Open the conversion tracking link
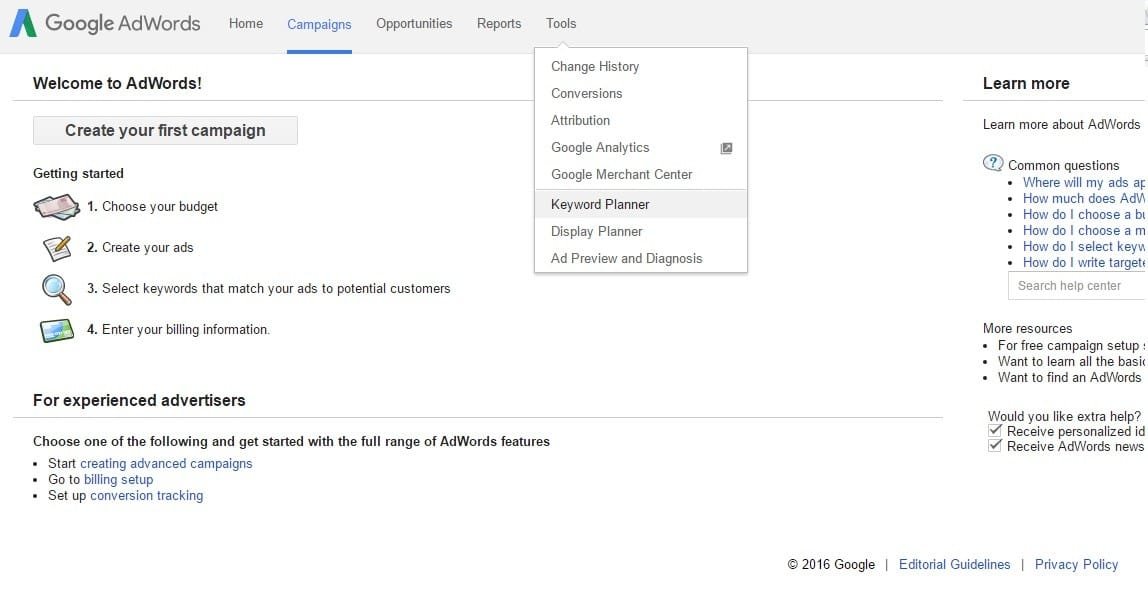 click(x=146, y=496)
